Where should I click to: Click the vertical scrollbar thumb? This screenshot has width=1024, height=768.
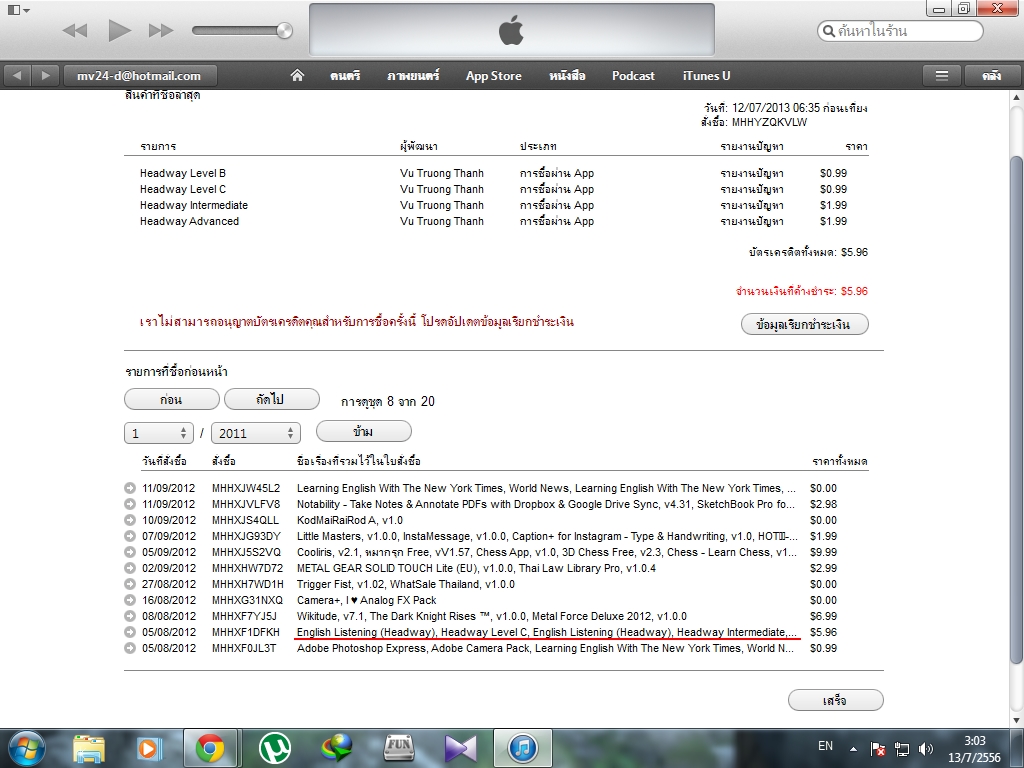[x=1016, y=409]
